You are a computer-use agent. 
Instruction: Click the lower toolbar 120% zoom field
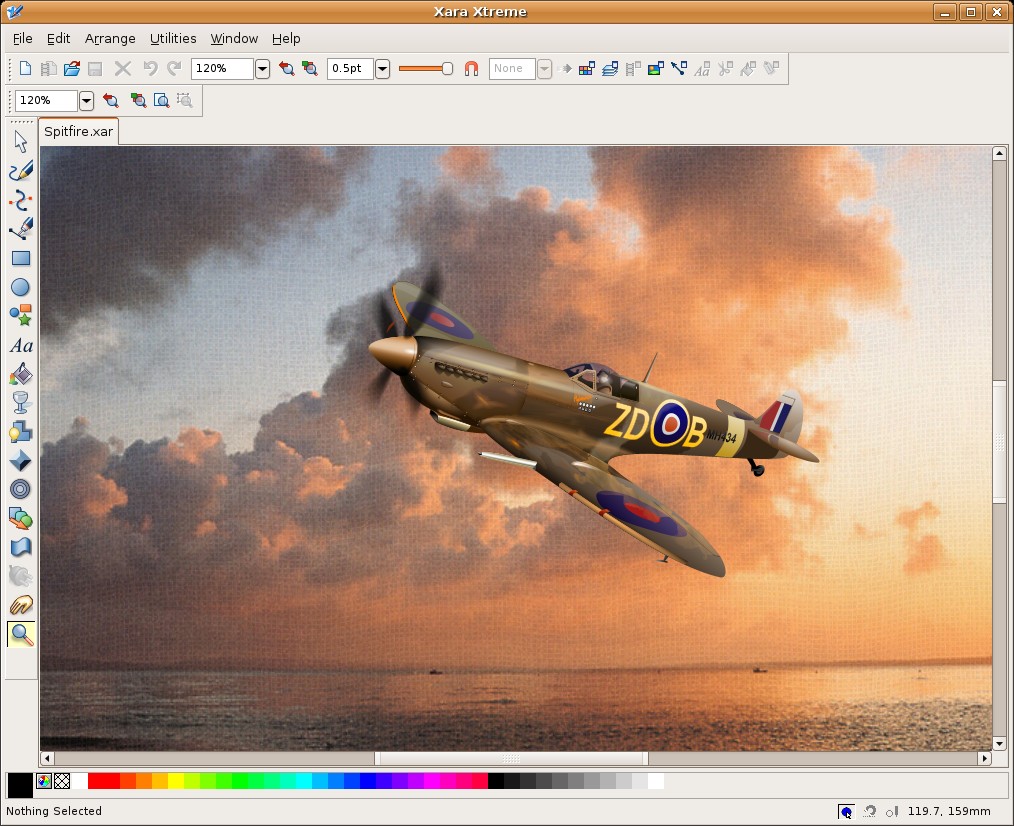click(x=46, y=100)
